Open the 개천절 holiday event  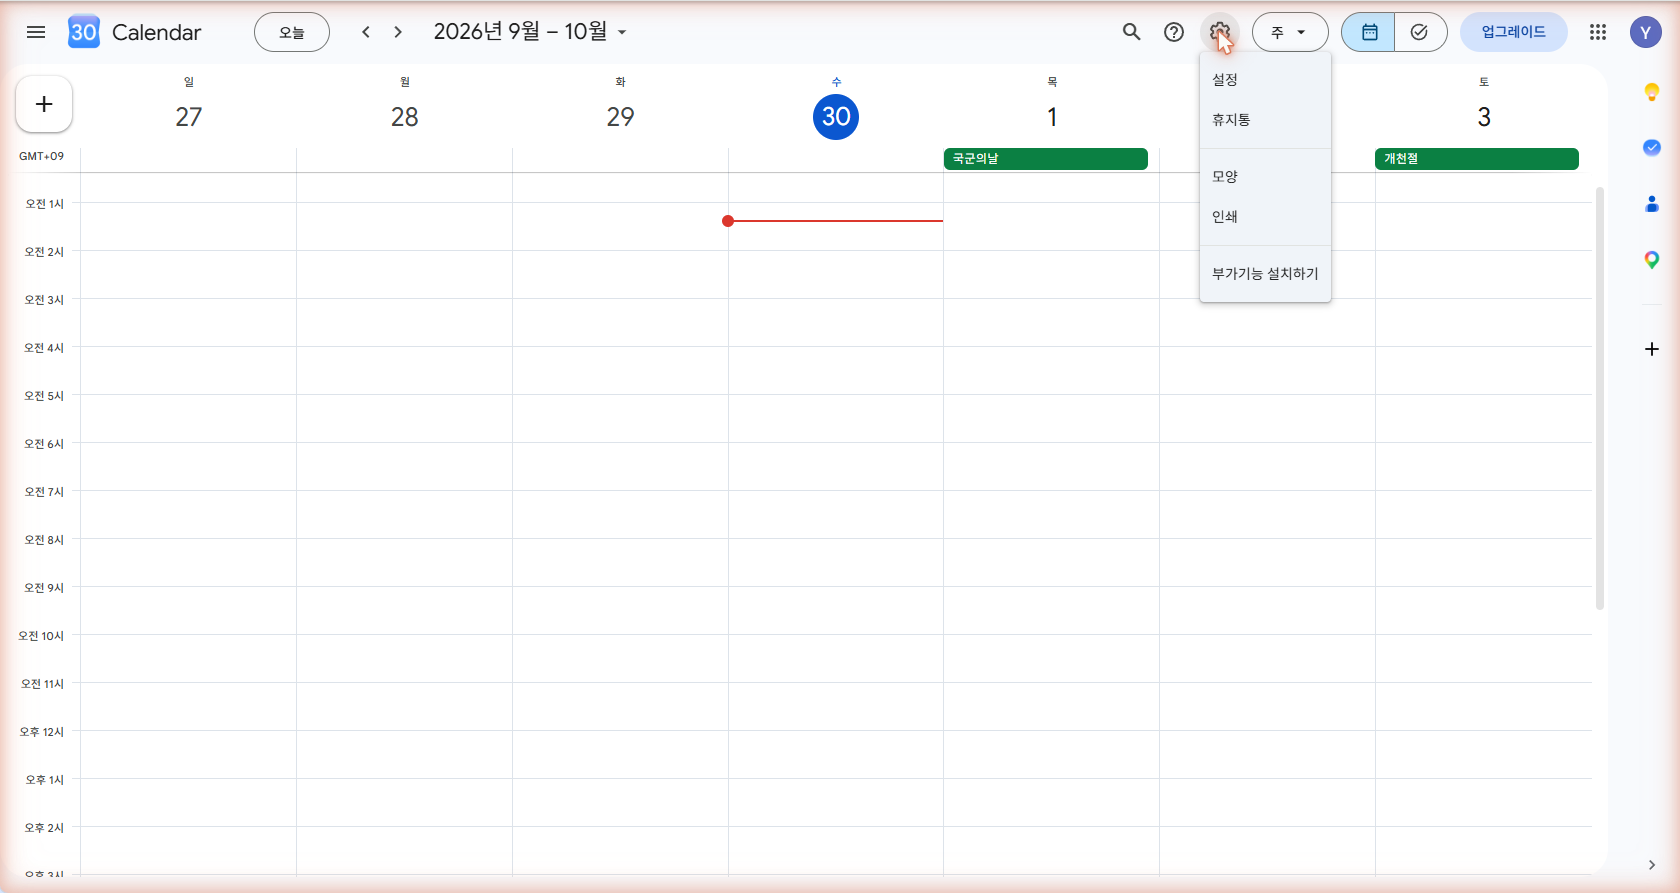pyautogui.click(x=1477, y=159)
